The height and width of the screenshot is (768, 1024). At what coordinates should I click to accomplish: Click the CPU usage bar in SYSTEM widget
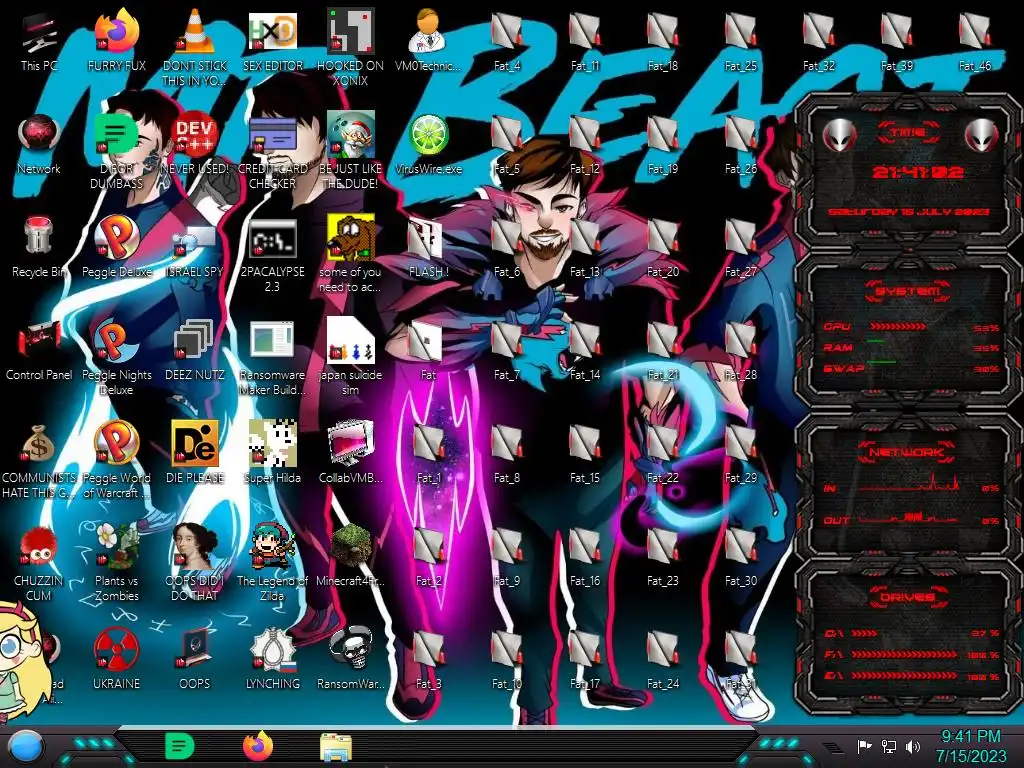897,327
